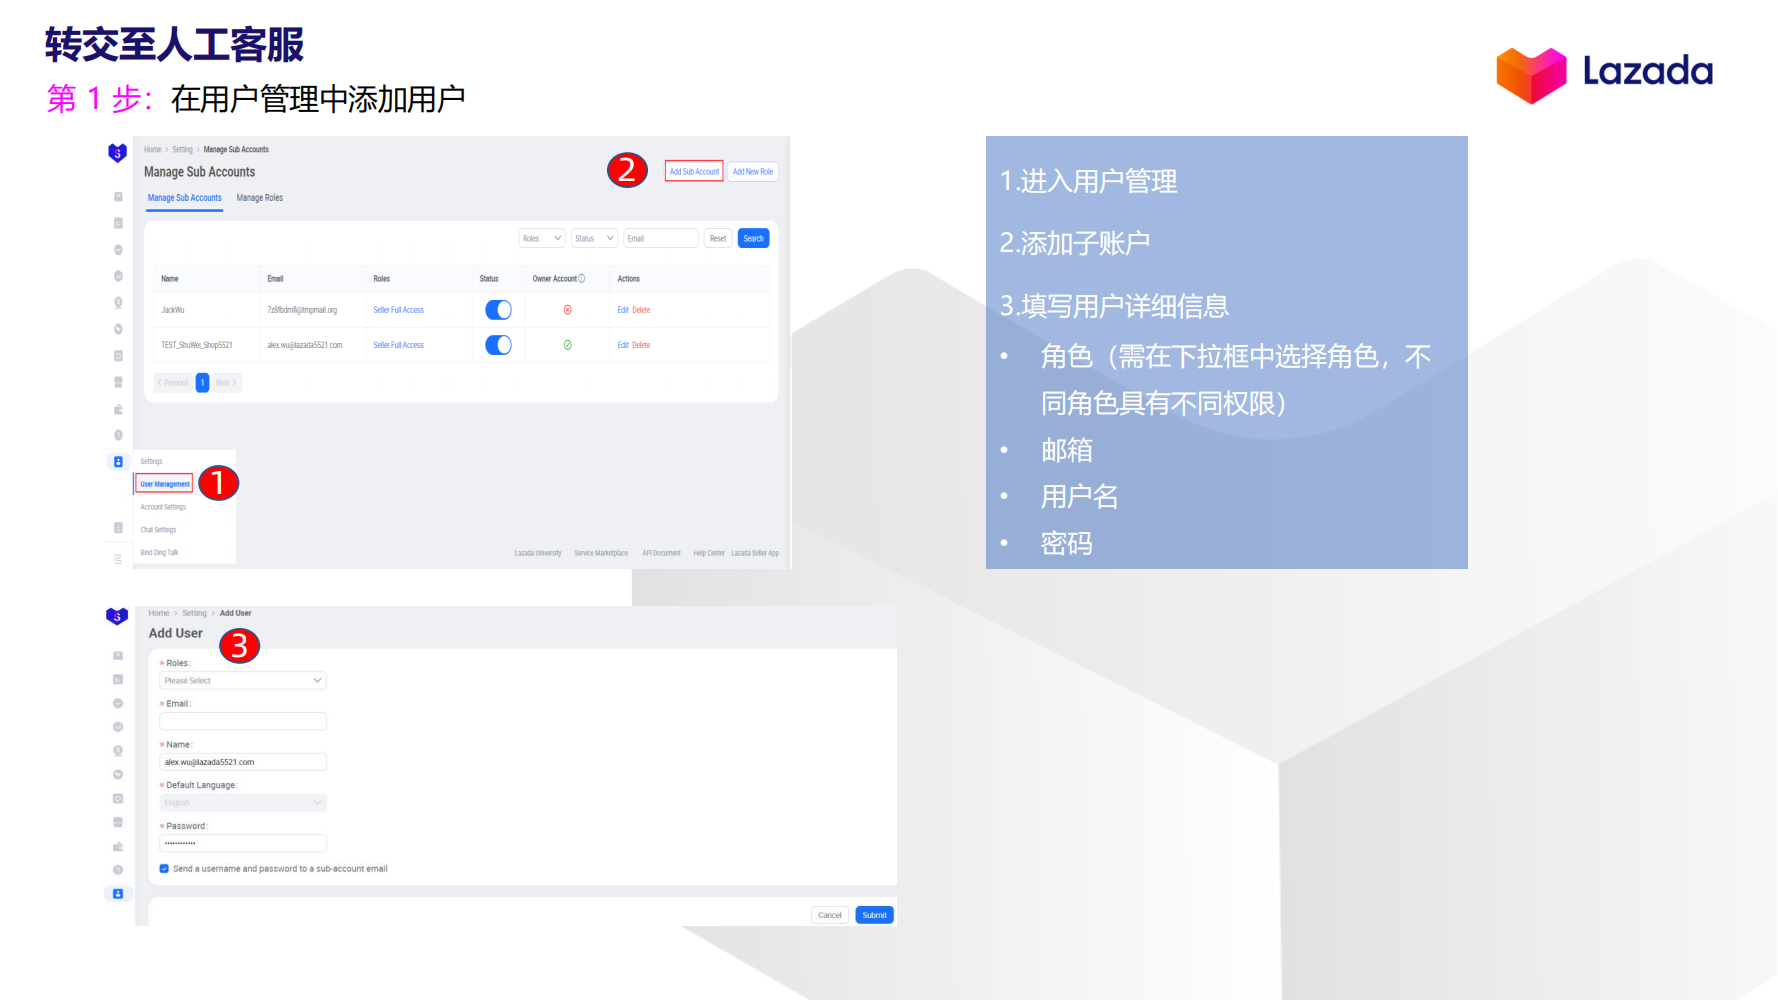Click the Previous pagination button

coord(173,383)
